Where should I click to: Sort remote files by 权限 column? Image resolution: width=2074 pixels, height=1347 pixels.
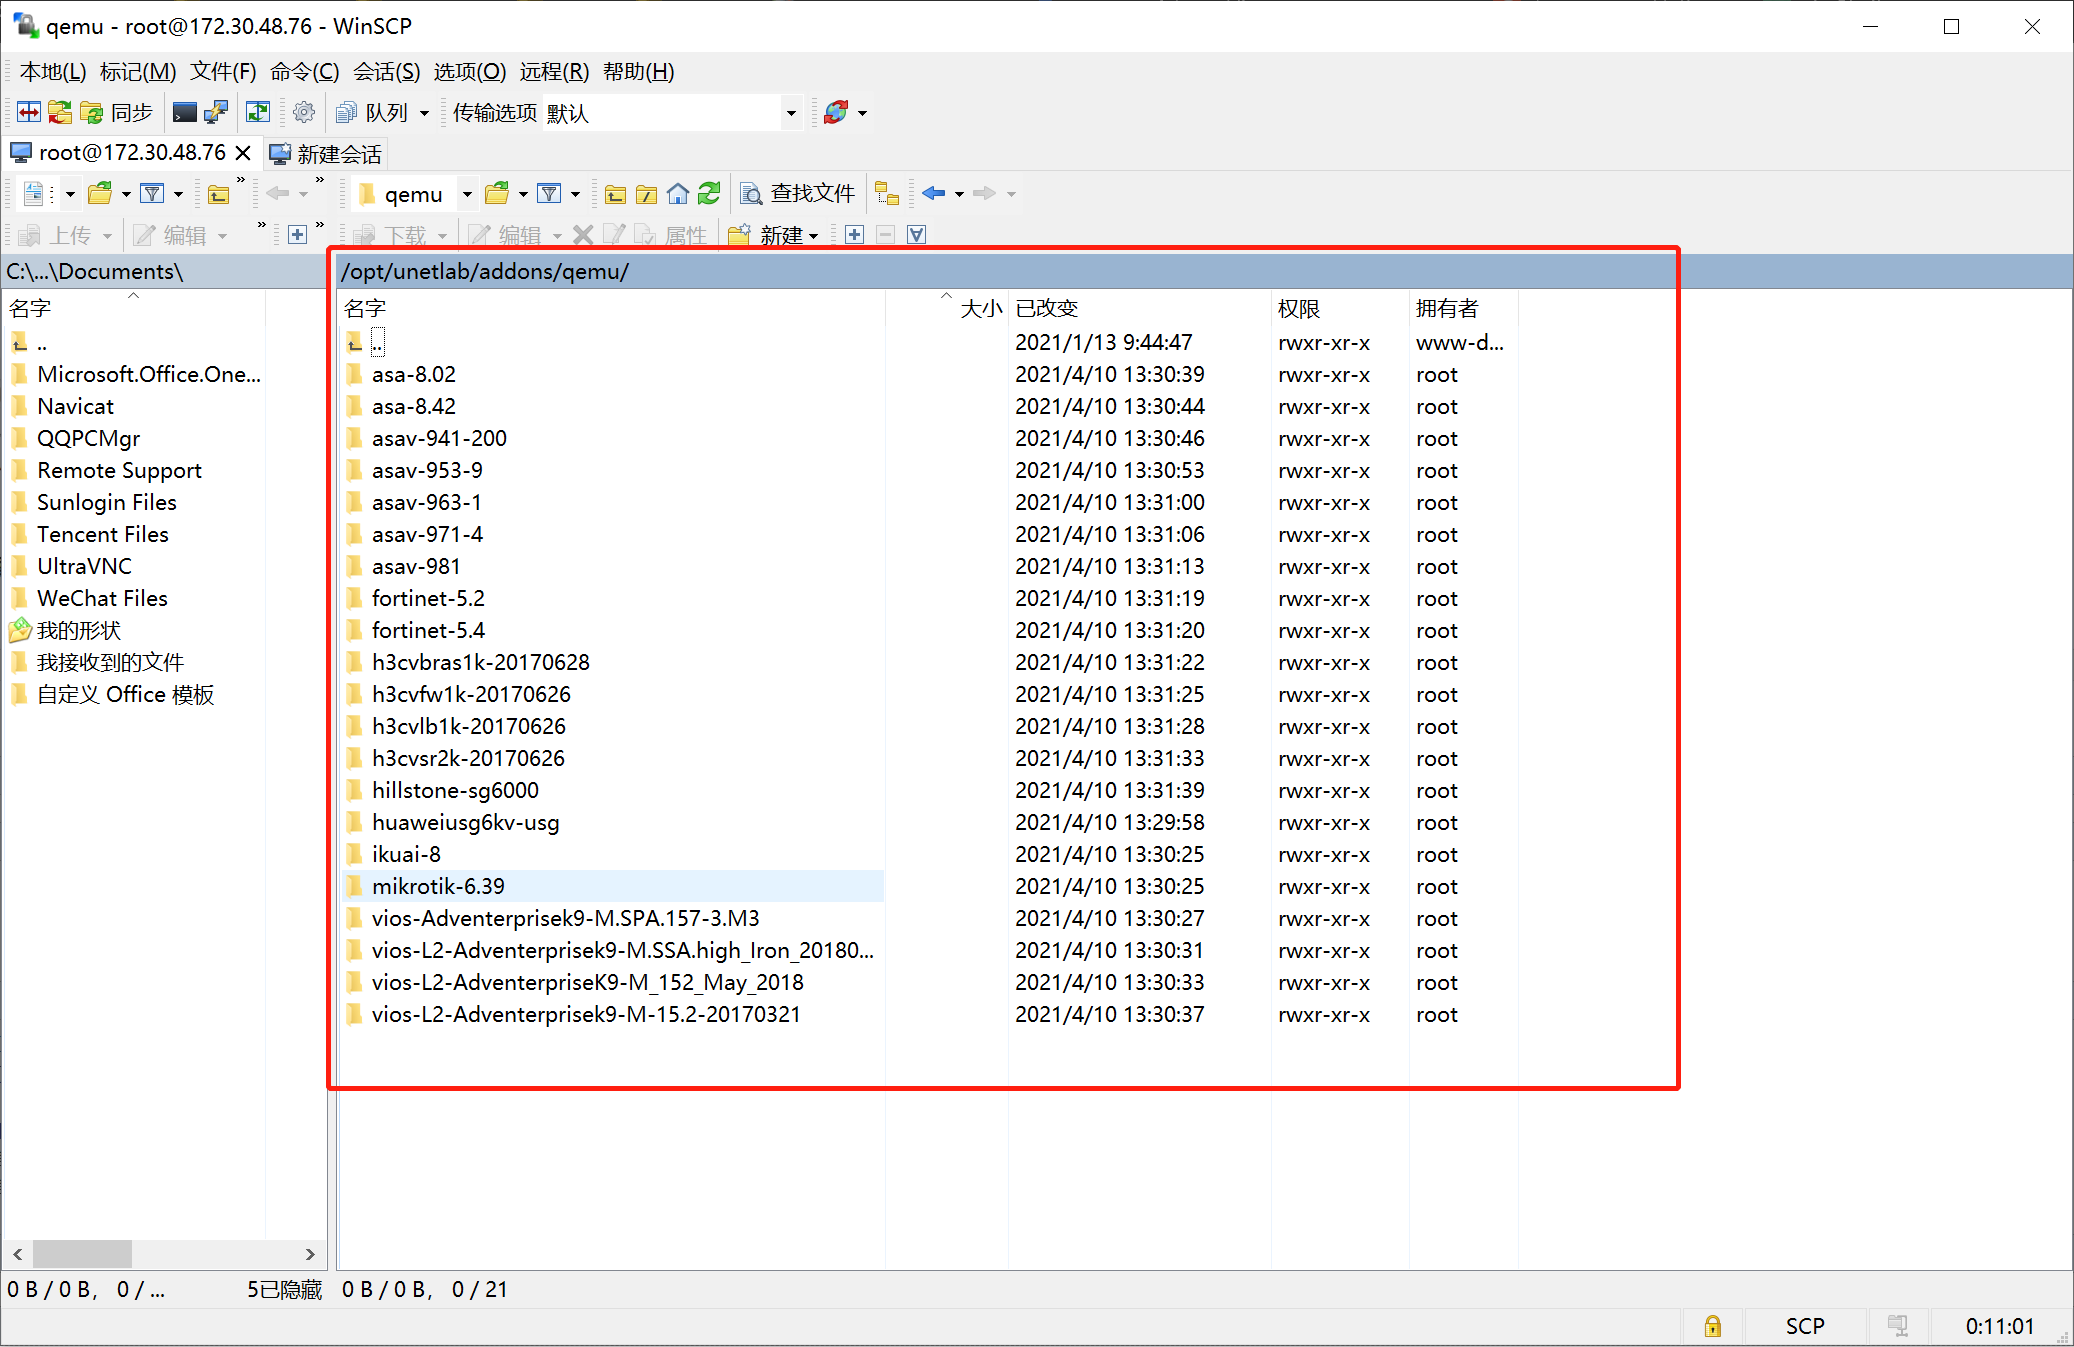point(1340,308)
